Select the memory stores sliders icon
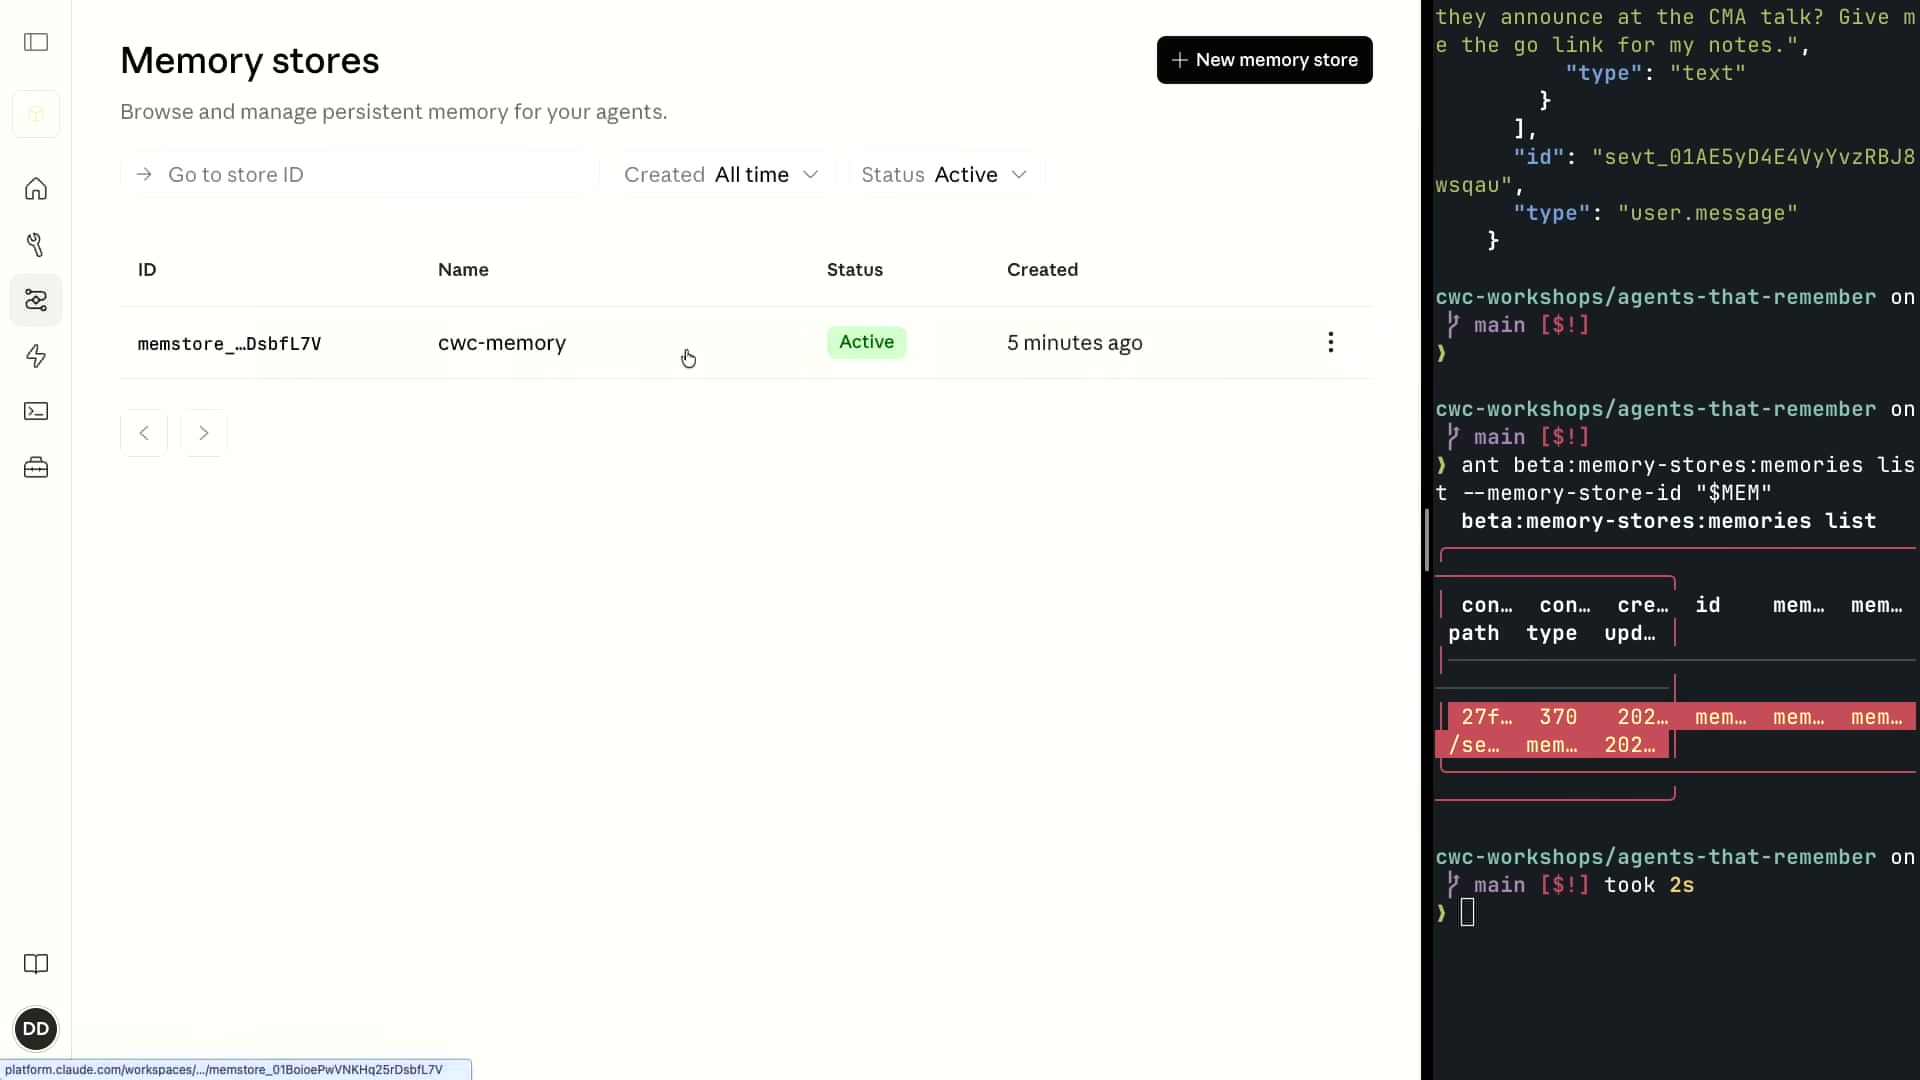Screen dimensions: 1920x1080 click(x=36, y=300)
